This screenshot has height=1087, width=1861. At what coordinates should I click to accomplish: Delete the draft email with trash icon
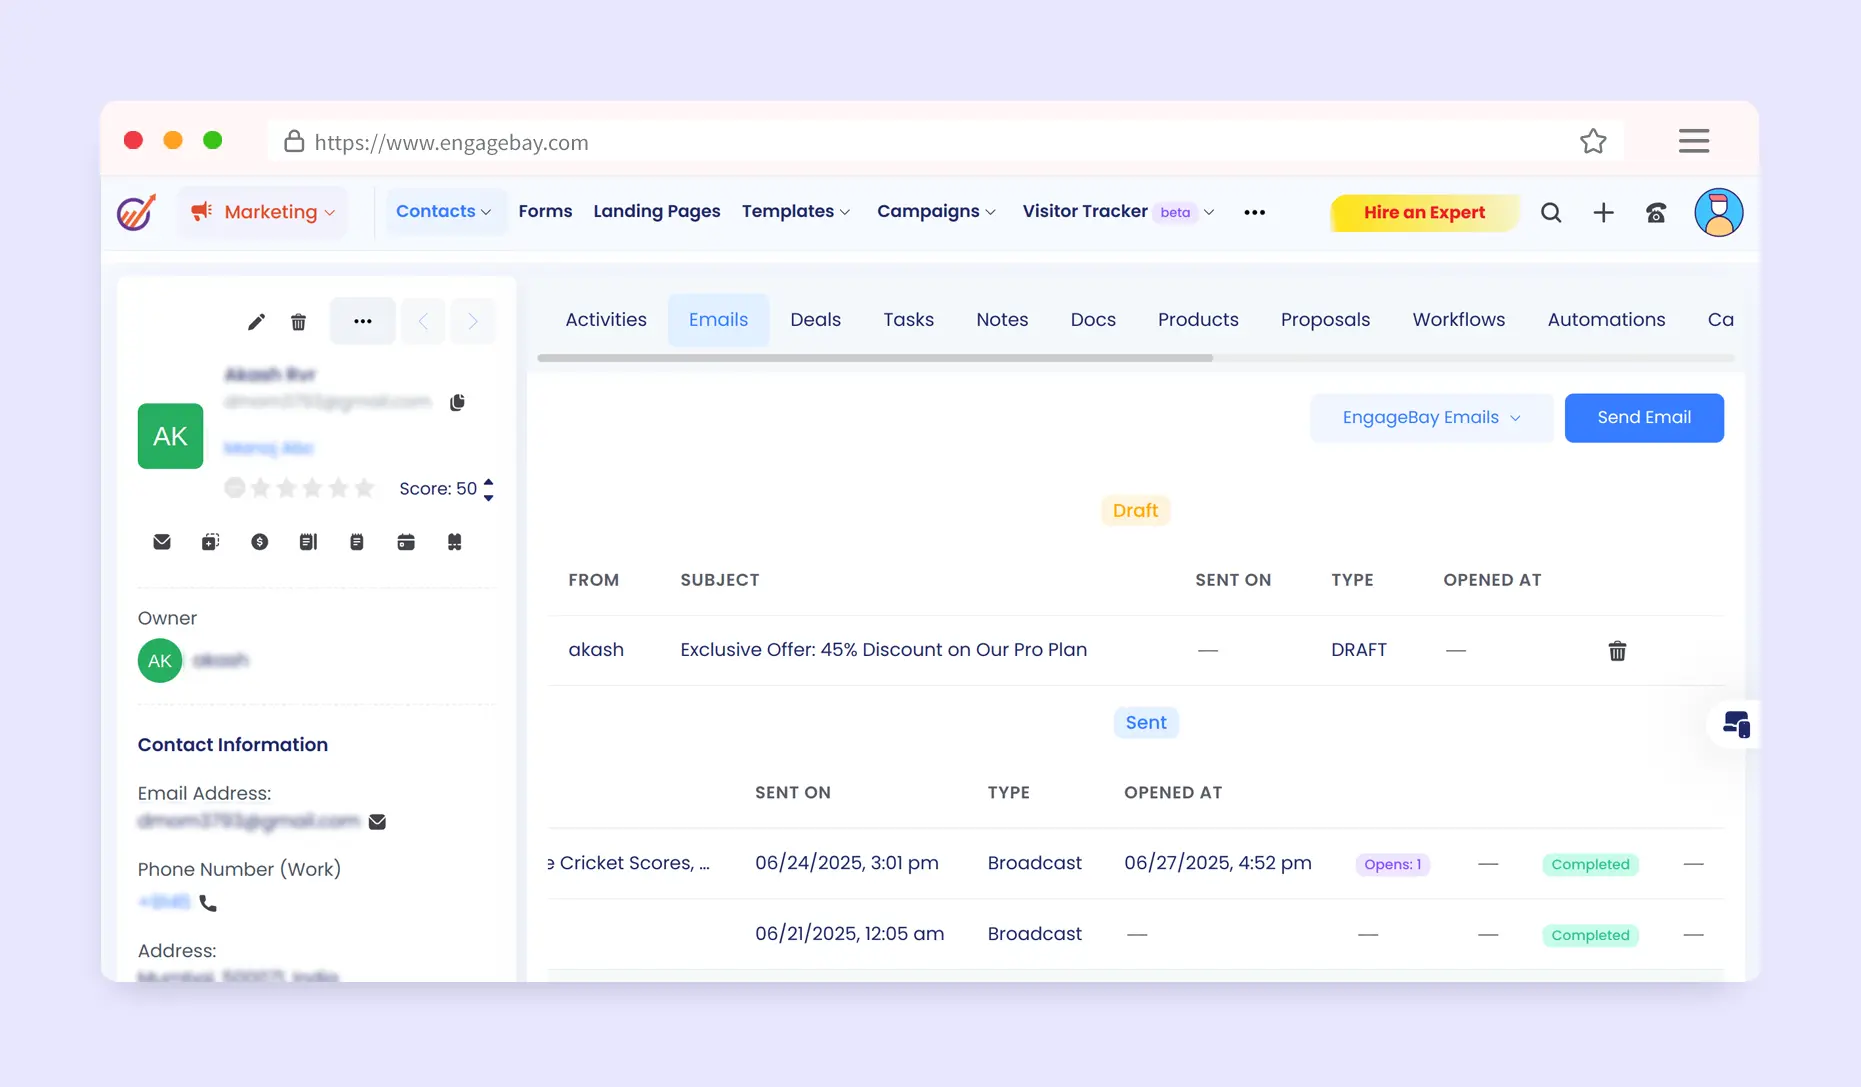tap(1616, 651)
